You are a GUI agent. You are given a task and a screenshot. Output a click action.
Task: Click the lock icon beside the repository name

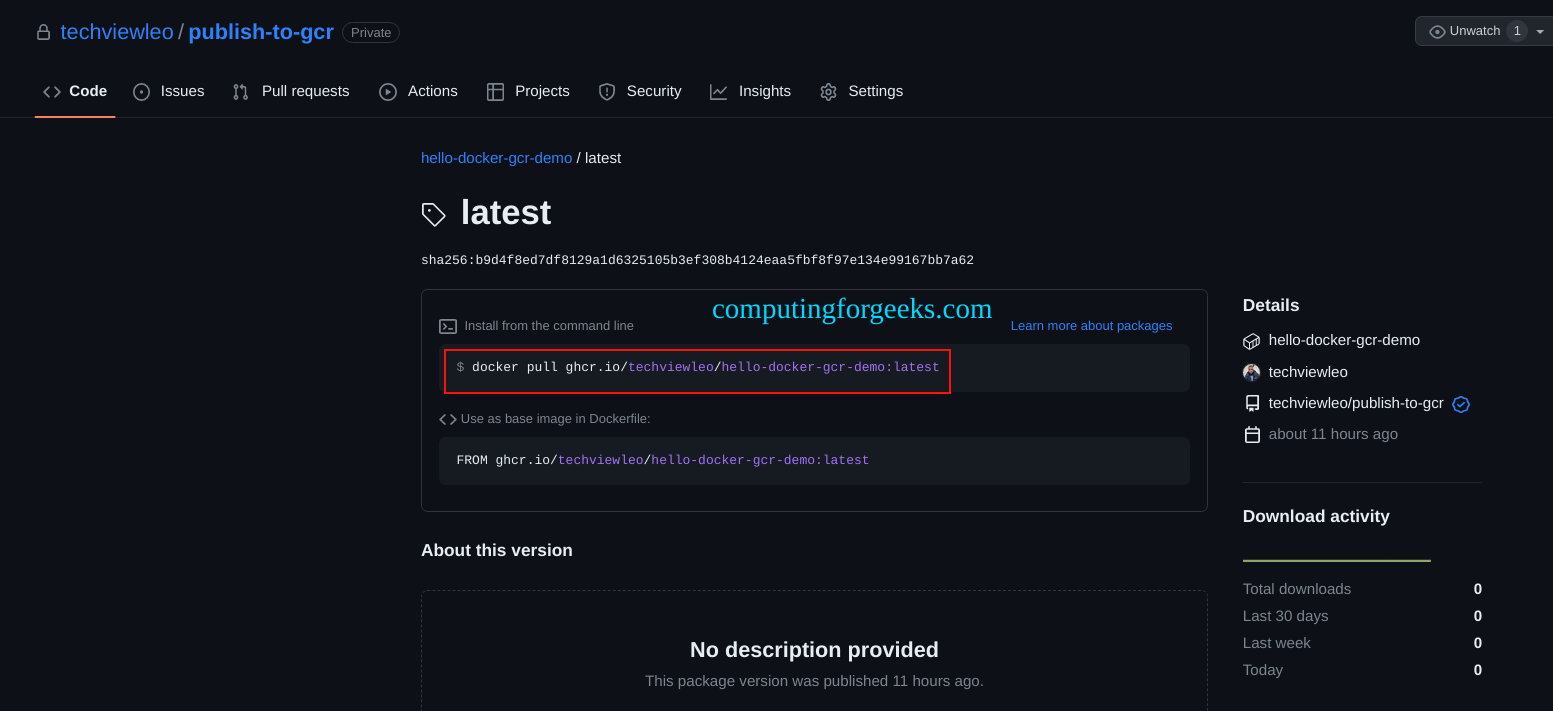click(x=43, y=32)
